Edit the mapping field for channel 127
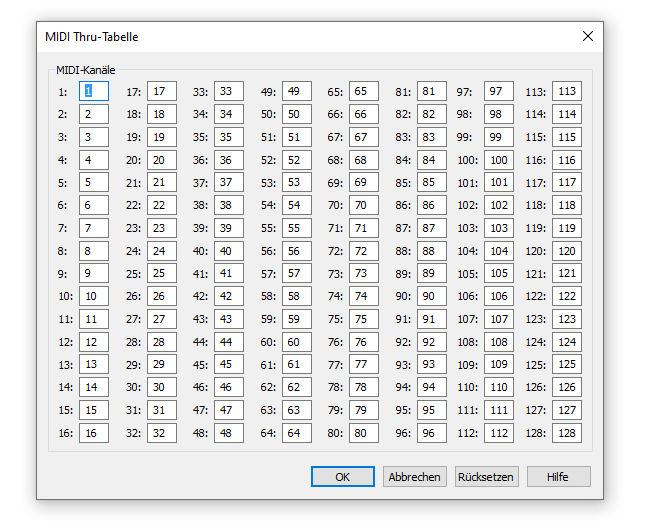The image size is (652, 530). coord(567,410)
